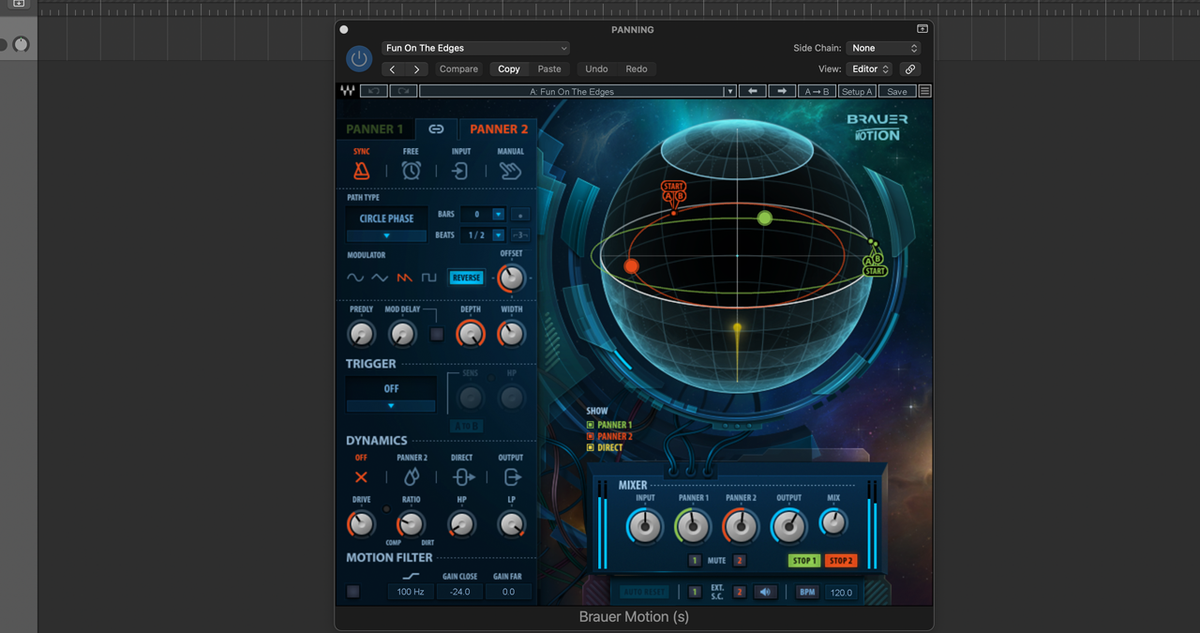Open the Beats 1/2 dropdown
1200x633 pixels.
498,236
